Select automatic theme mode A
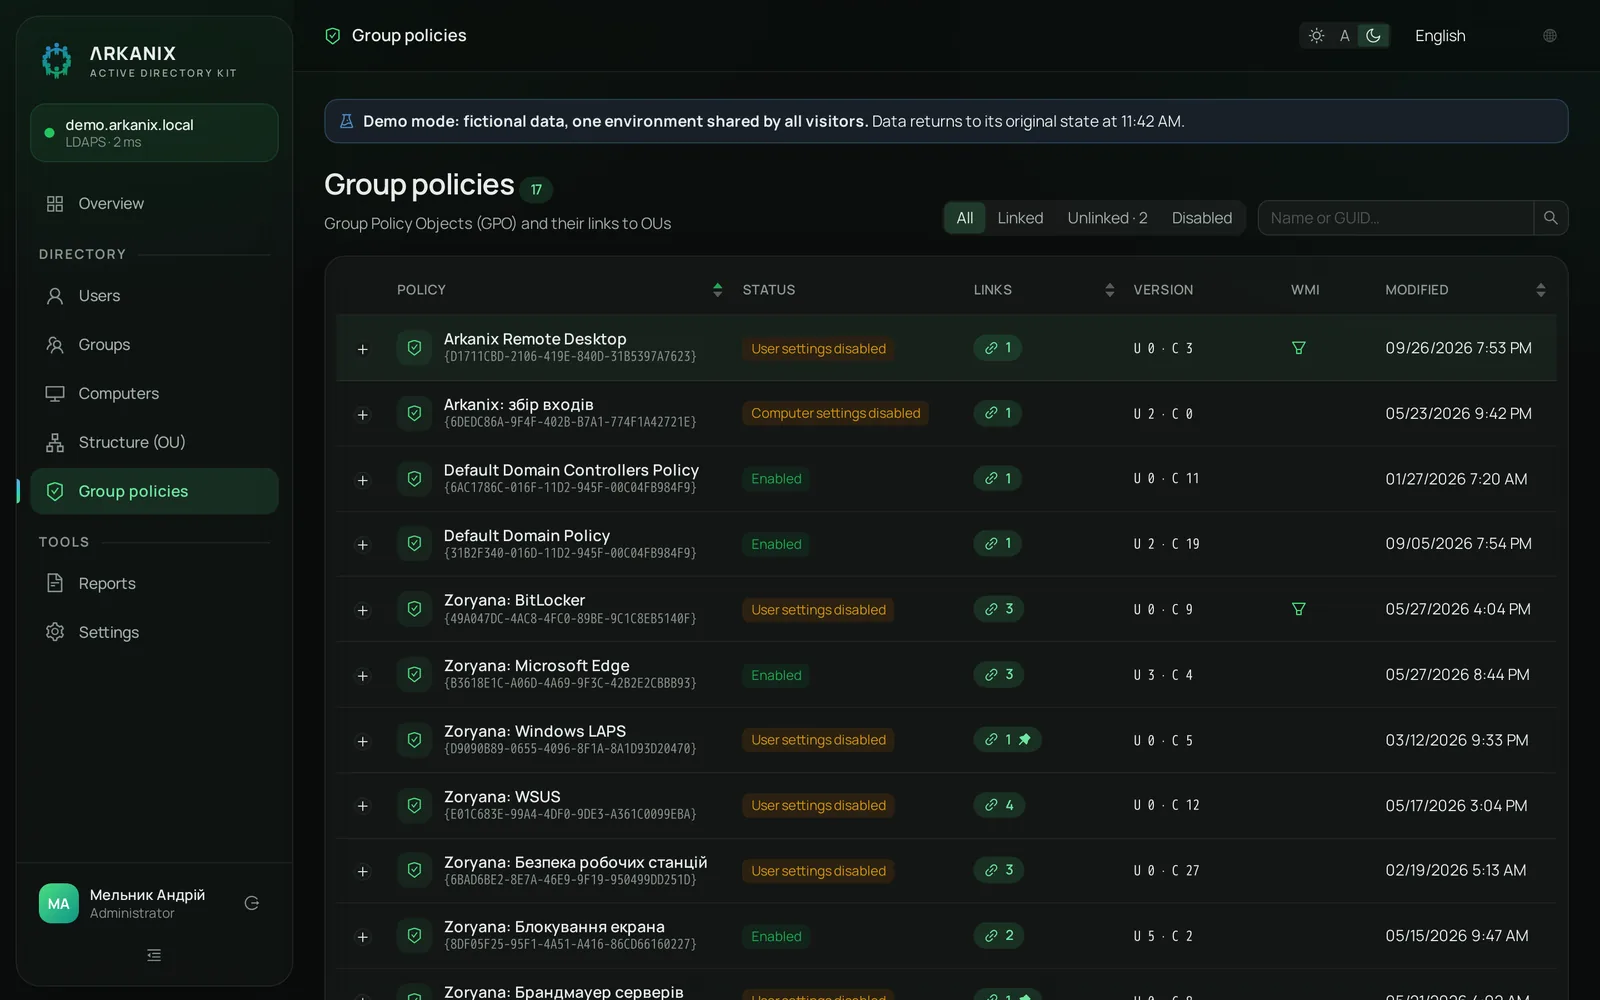This screenshot has width=1600, height=1000. 1345,36
